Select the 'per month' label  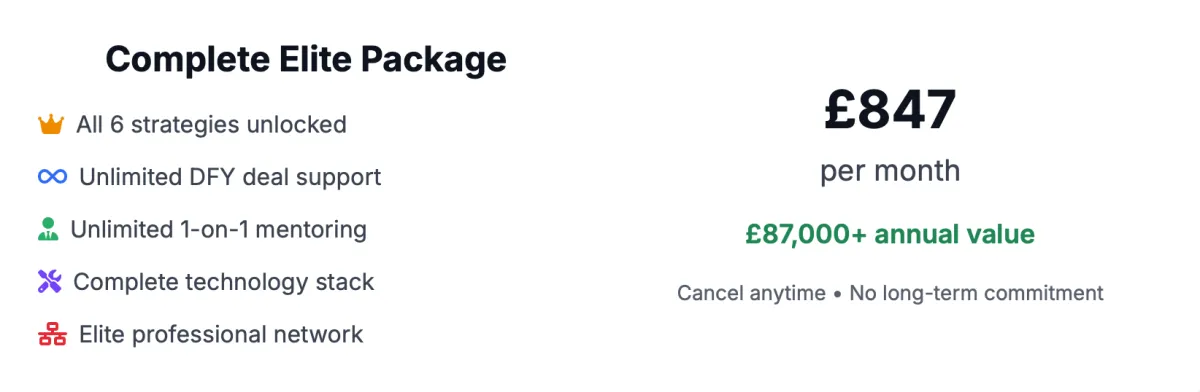[890, 171]
